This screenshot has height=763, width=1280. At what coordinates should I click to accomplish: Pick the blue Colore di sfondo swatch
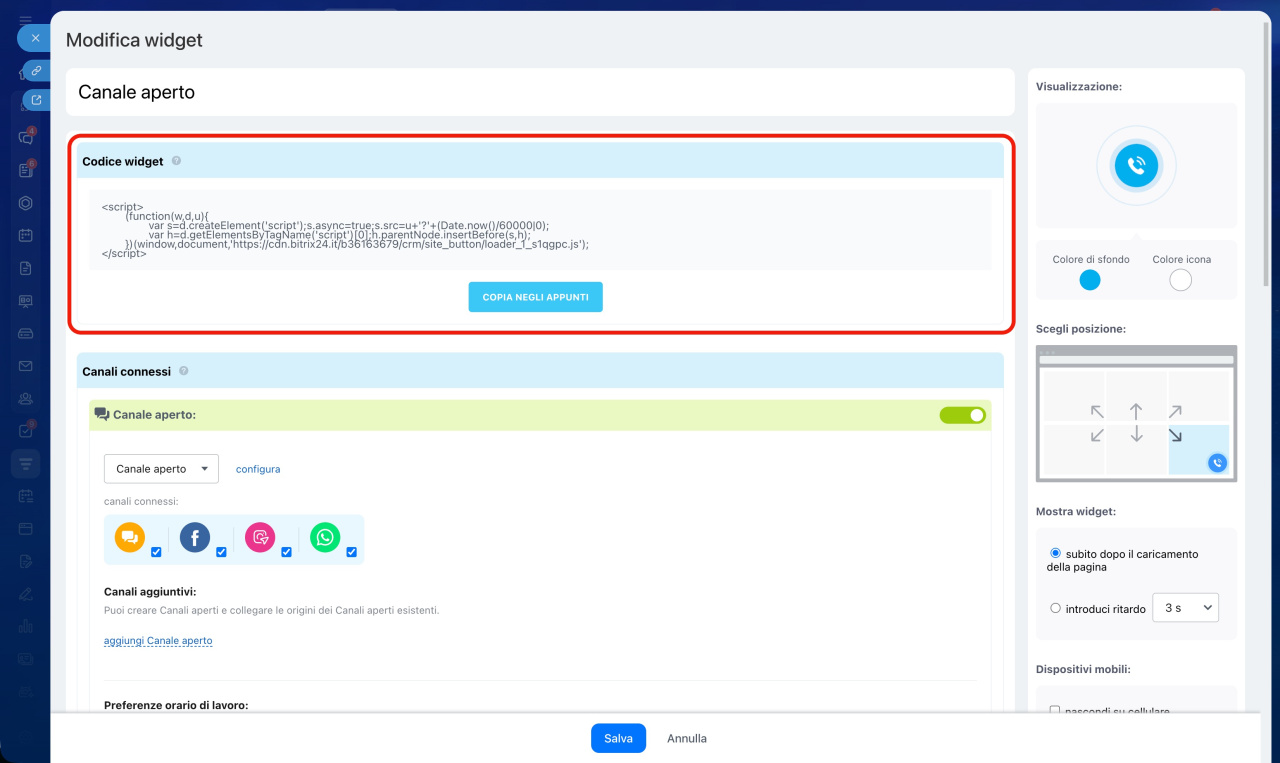pyautogui.click(x=1090, y=280)
